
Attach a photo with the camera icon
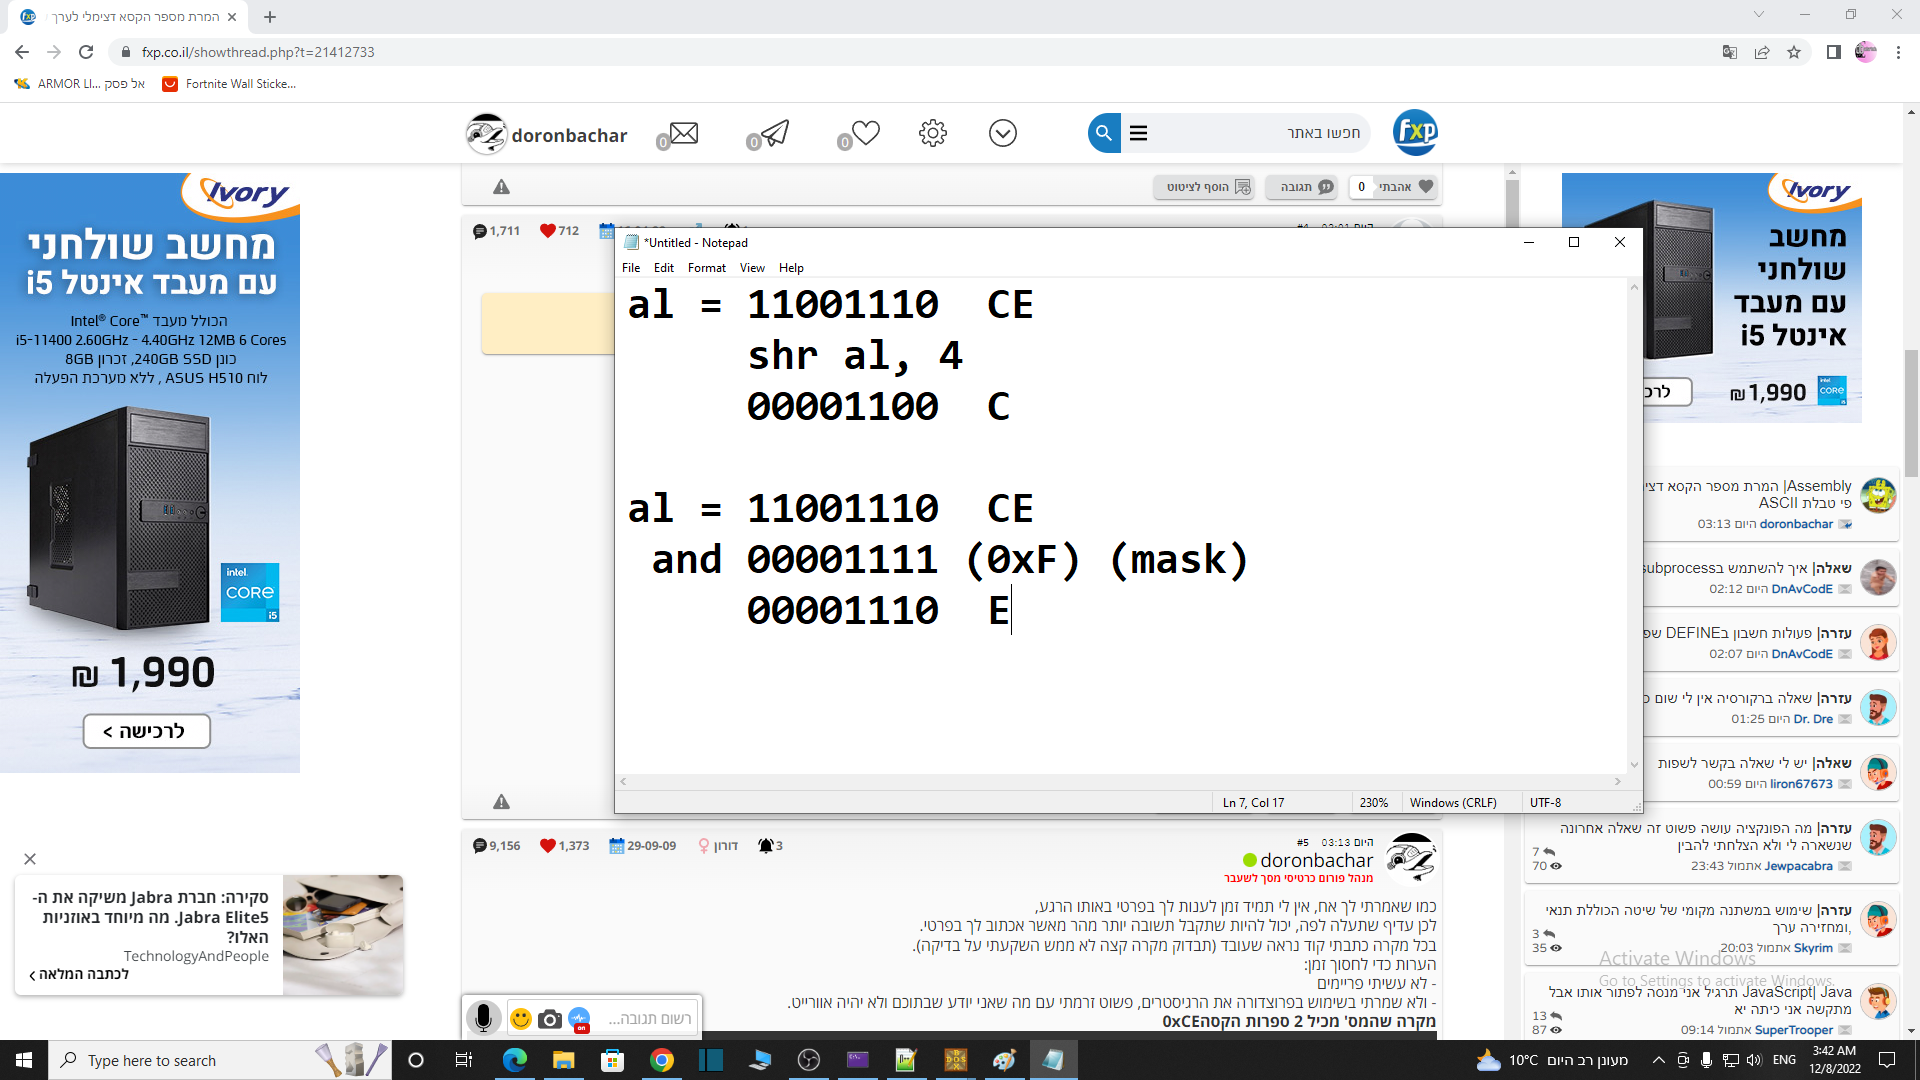(x=549, y=1018)
